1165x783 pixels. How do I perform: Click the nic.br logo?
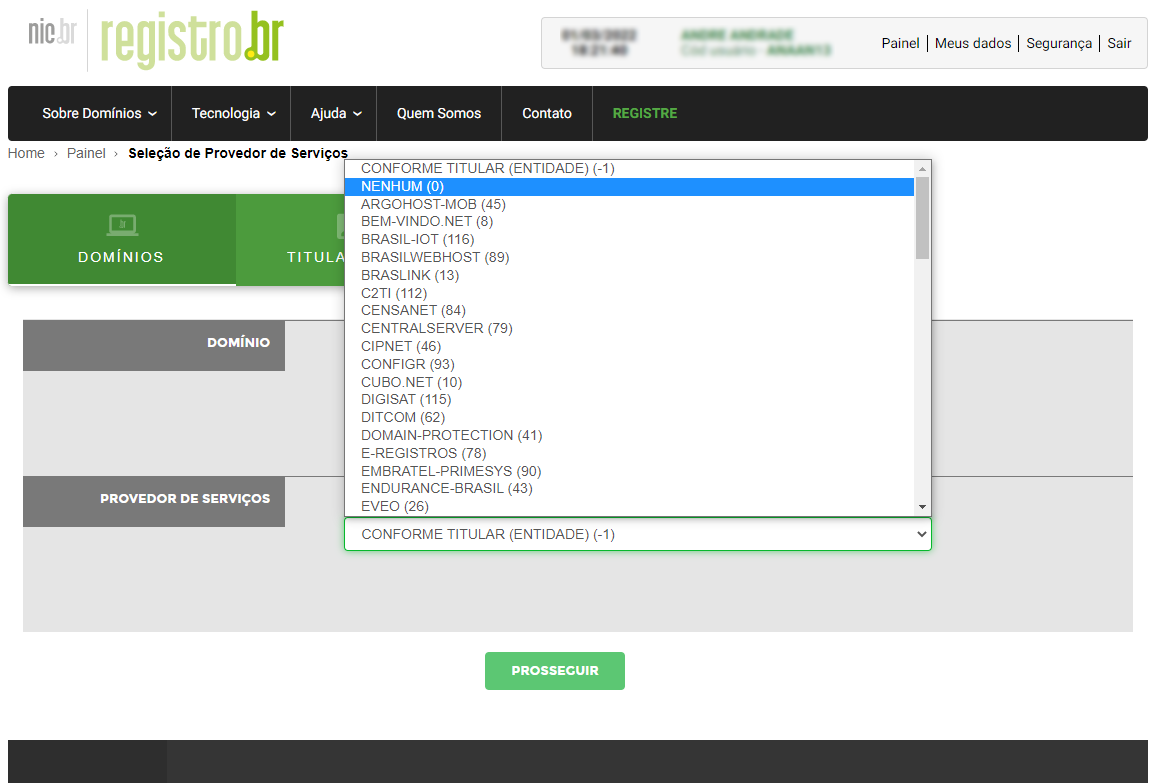52,33
